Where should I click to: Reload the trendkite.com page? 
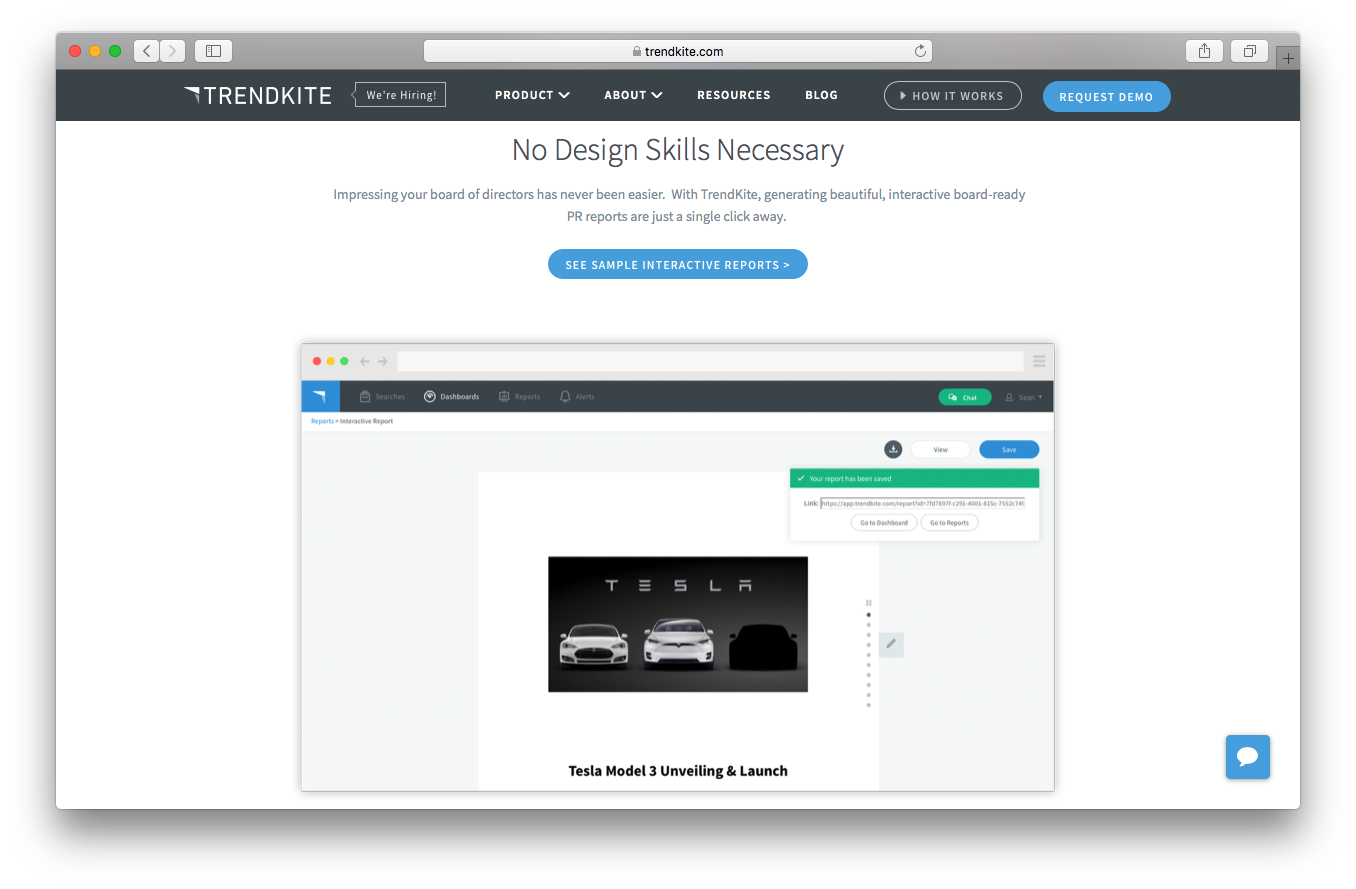click(x=920, y=51)
